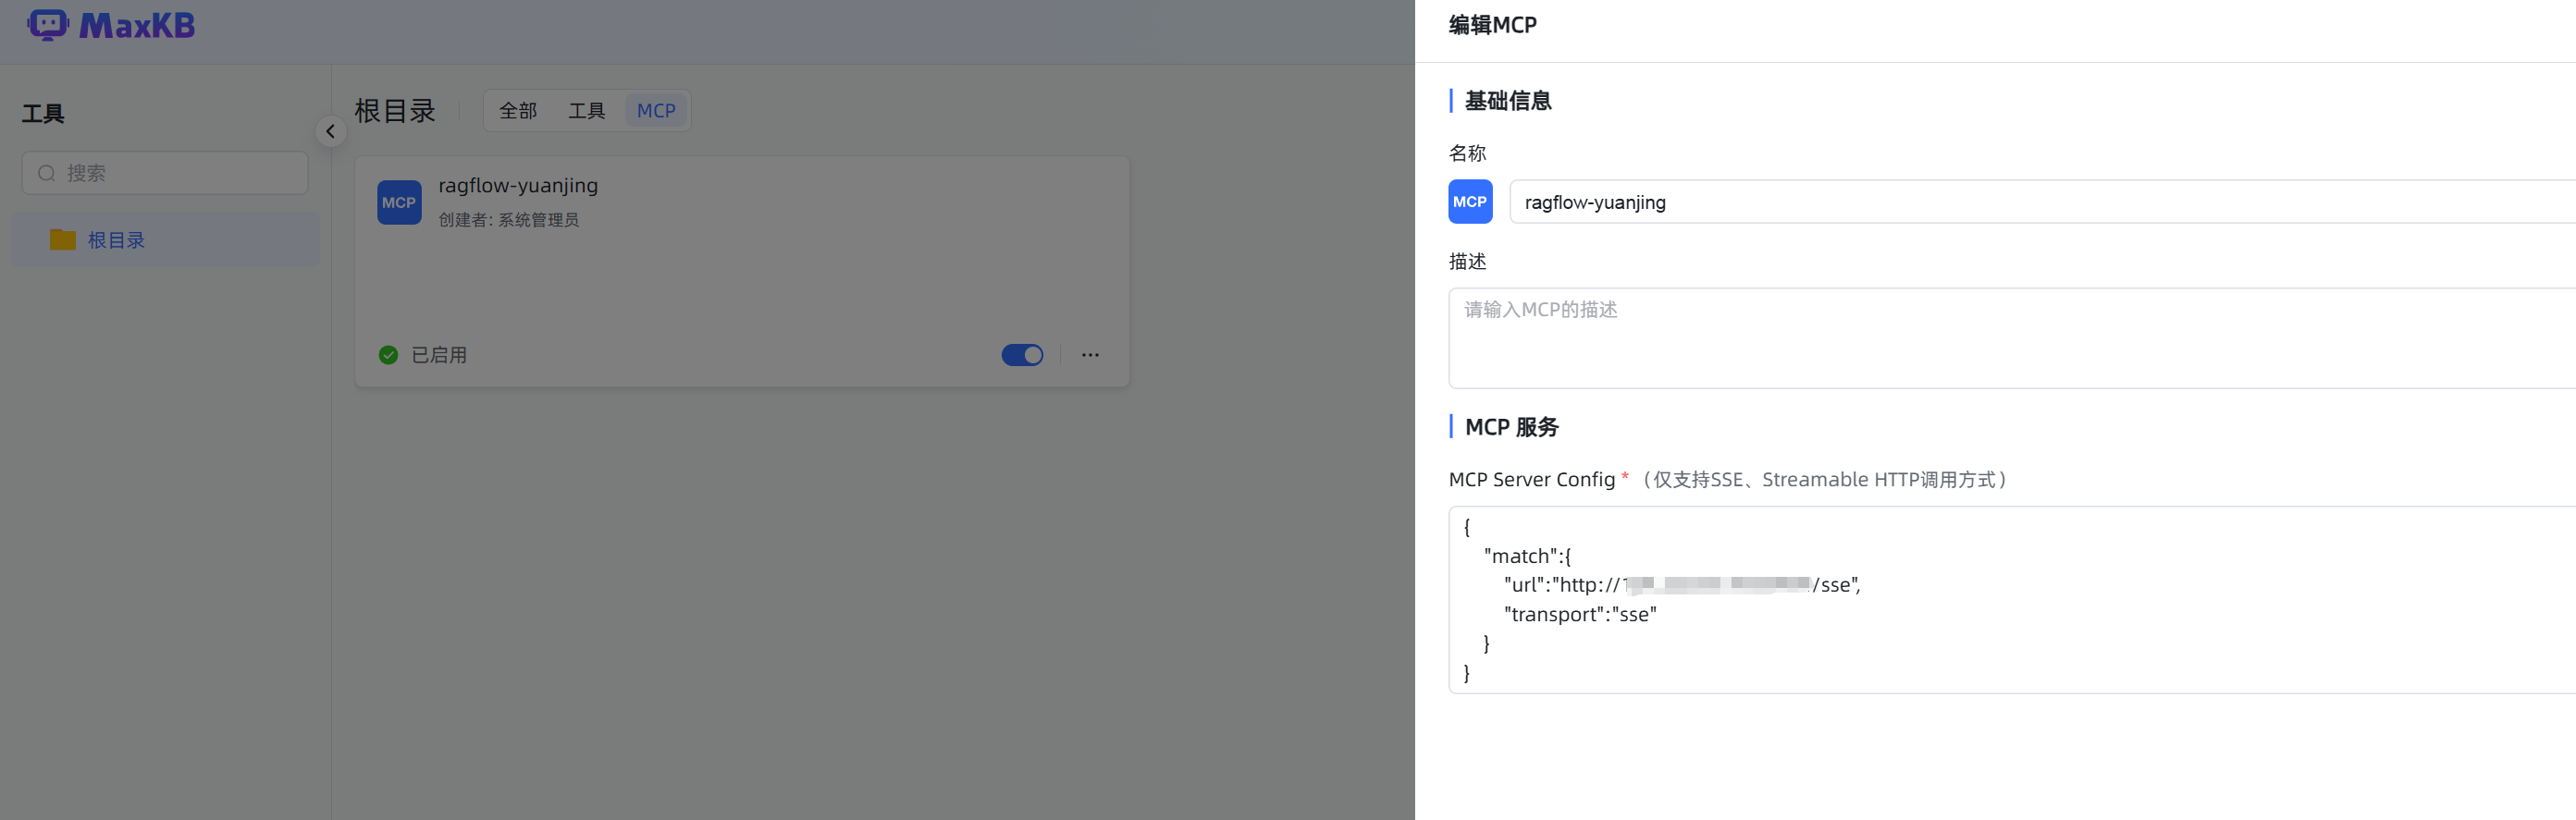The height and width of the screenshot is (820, 2576).
Task: Click the "transport":"sse" config line
Action: coord(1580,614)
